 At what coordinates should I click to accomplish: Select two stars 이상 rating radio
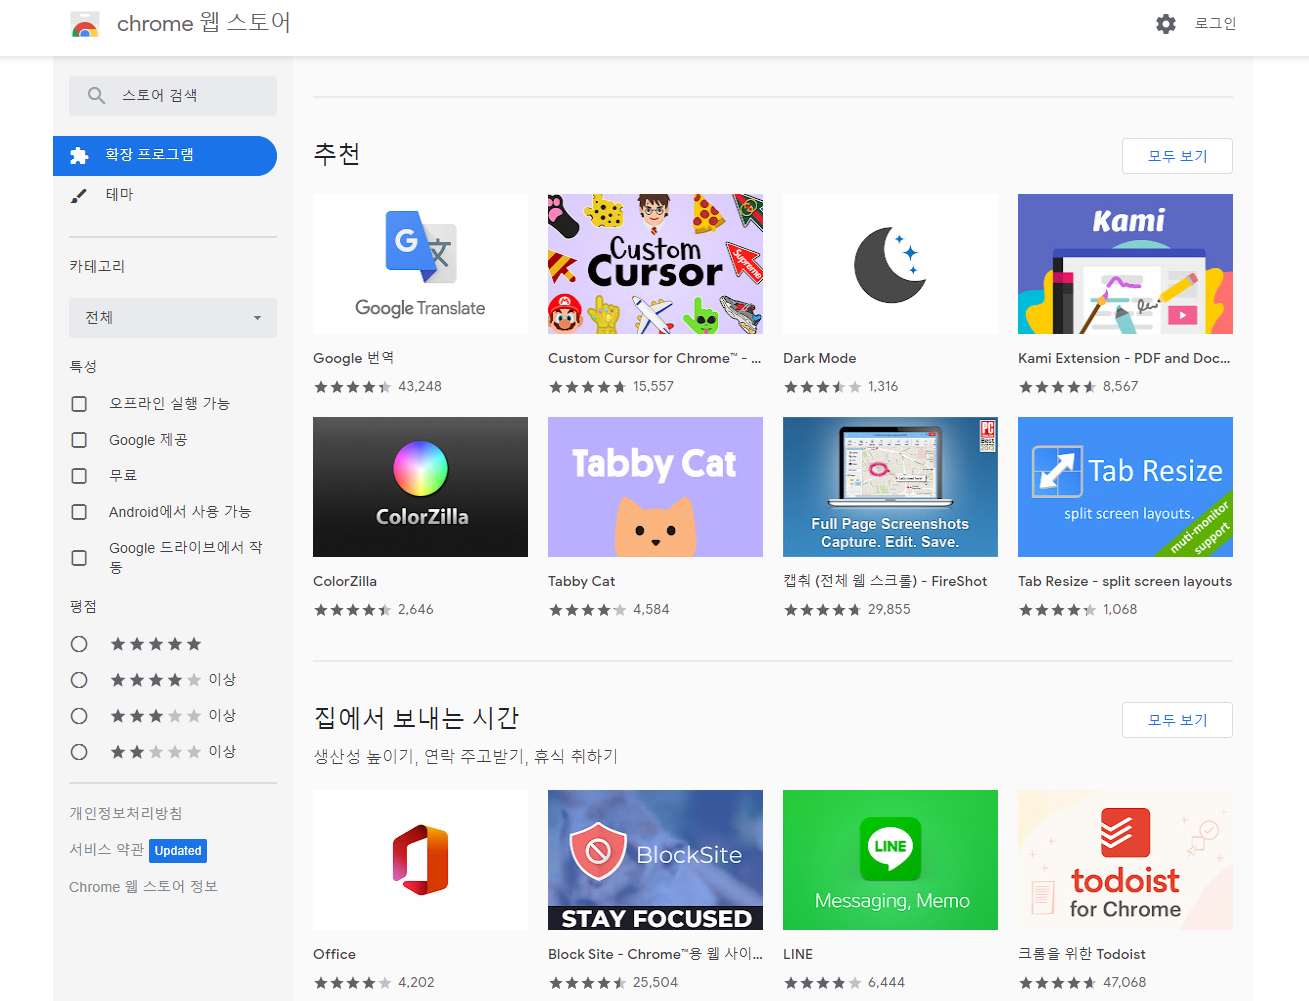pyautogui.click(x=79, y=752)
